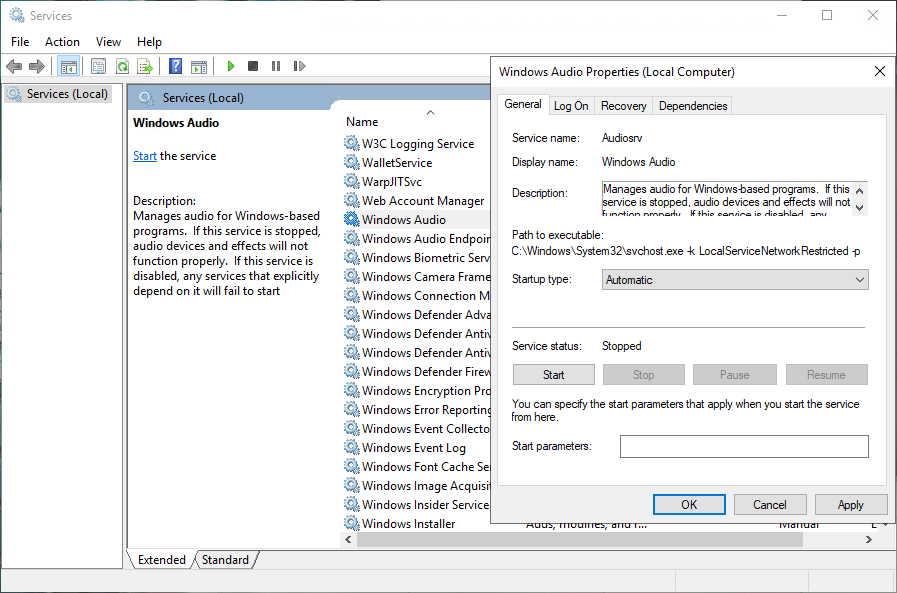Open the Startup type dropdown
The image size is (897, 593).
click(x=735, y=280)
